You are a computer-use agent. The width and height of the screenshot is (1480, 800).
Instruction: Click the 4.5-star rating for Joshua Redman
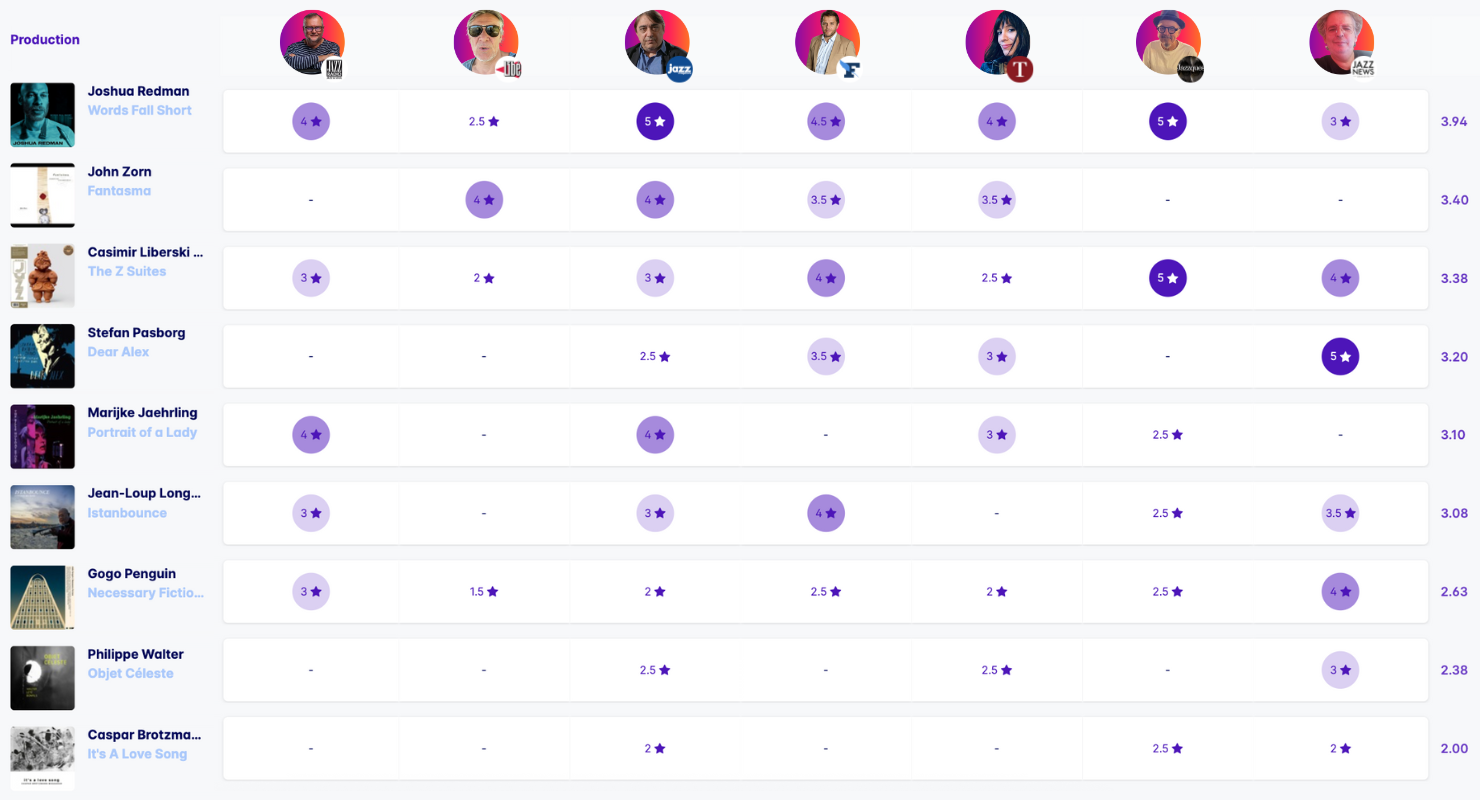(x=826, y=121)
